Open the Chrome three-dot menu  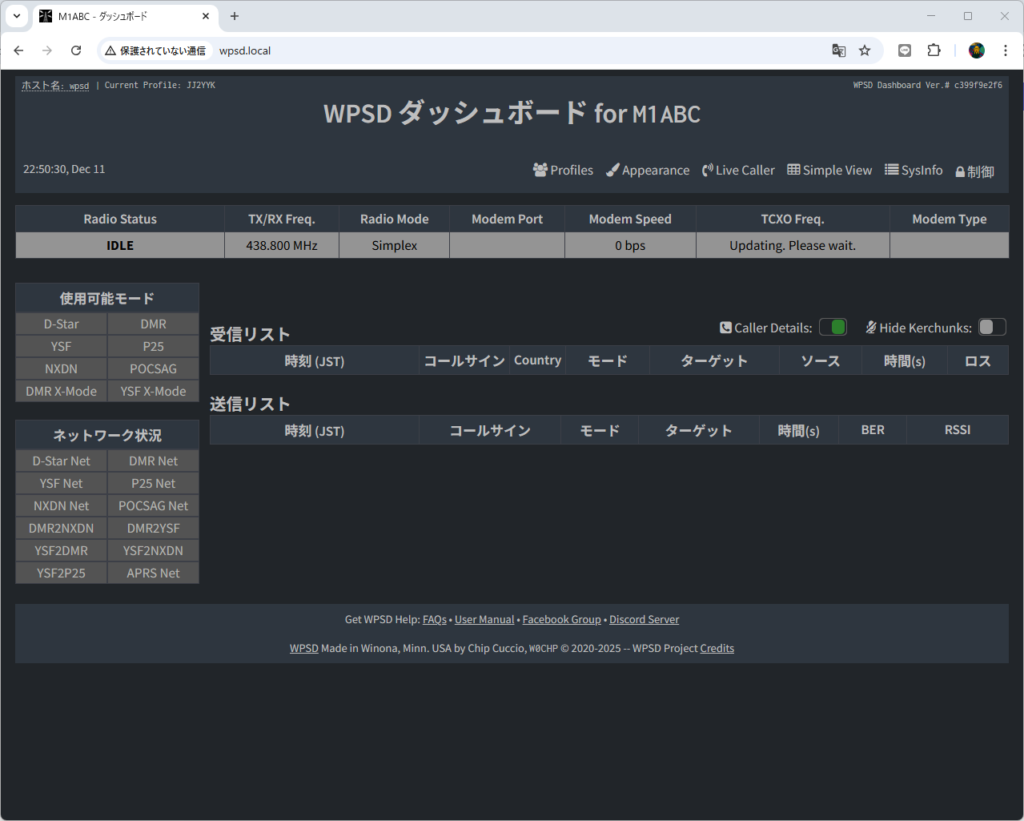(1006, 51)
